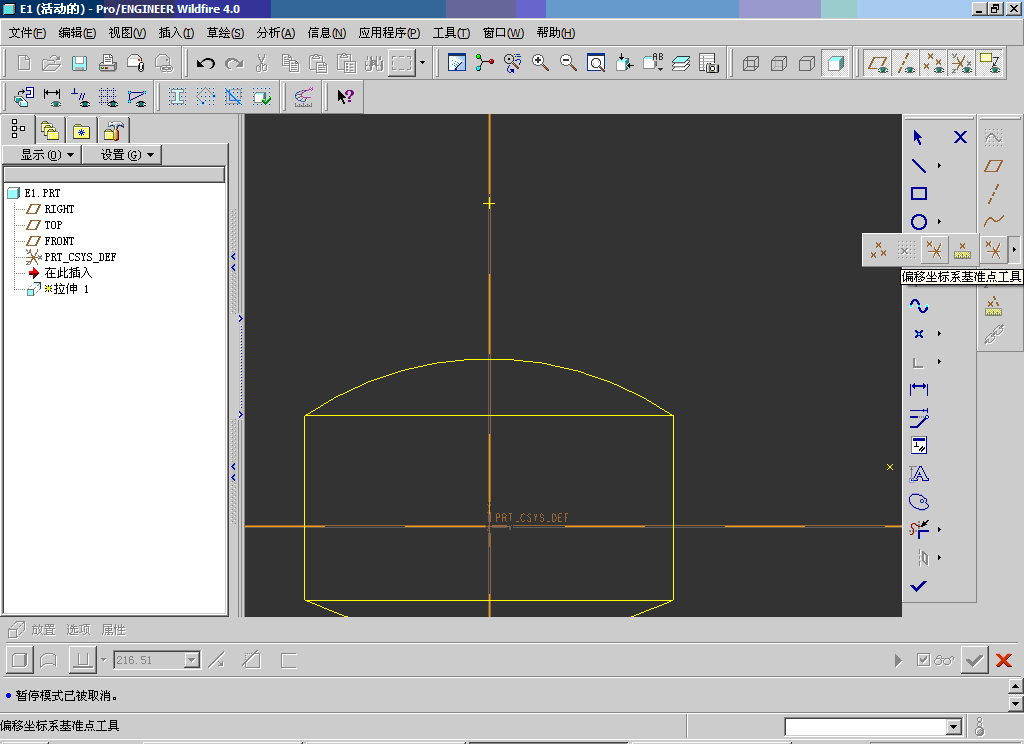Toggle sketch dimensions display
This screenshot has height=744, width=1024.
(x=52, y=97)
